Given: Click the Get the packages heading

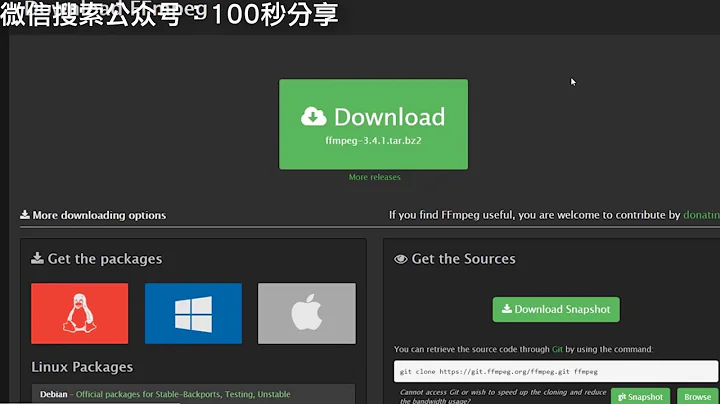Looking at the screenshot, I should 96,259.
